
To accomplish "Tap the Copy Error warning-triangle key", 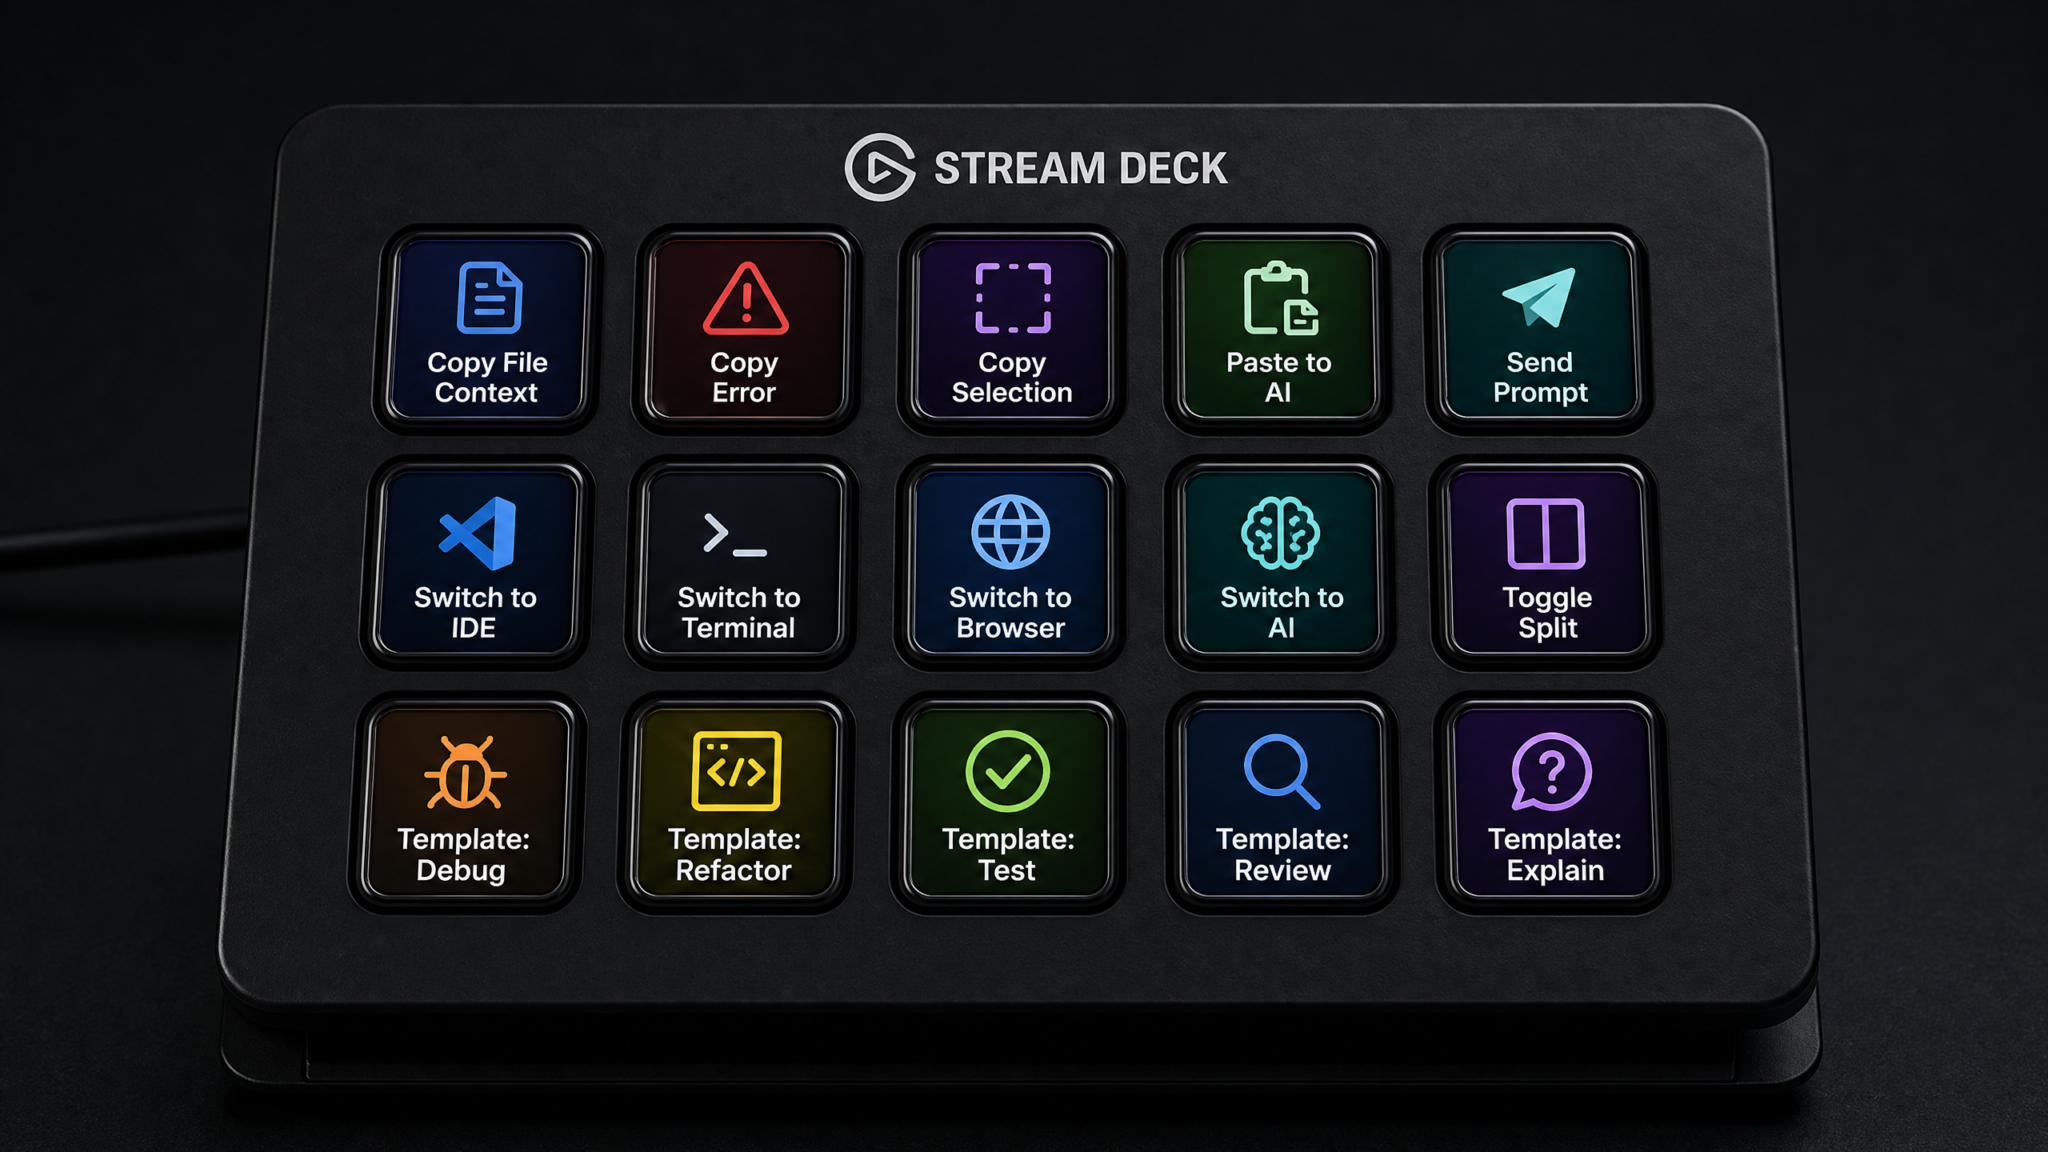I will (746, 329).
